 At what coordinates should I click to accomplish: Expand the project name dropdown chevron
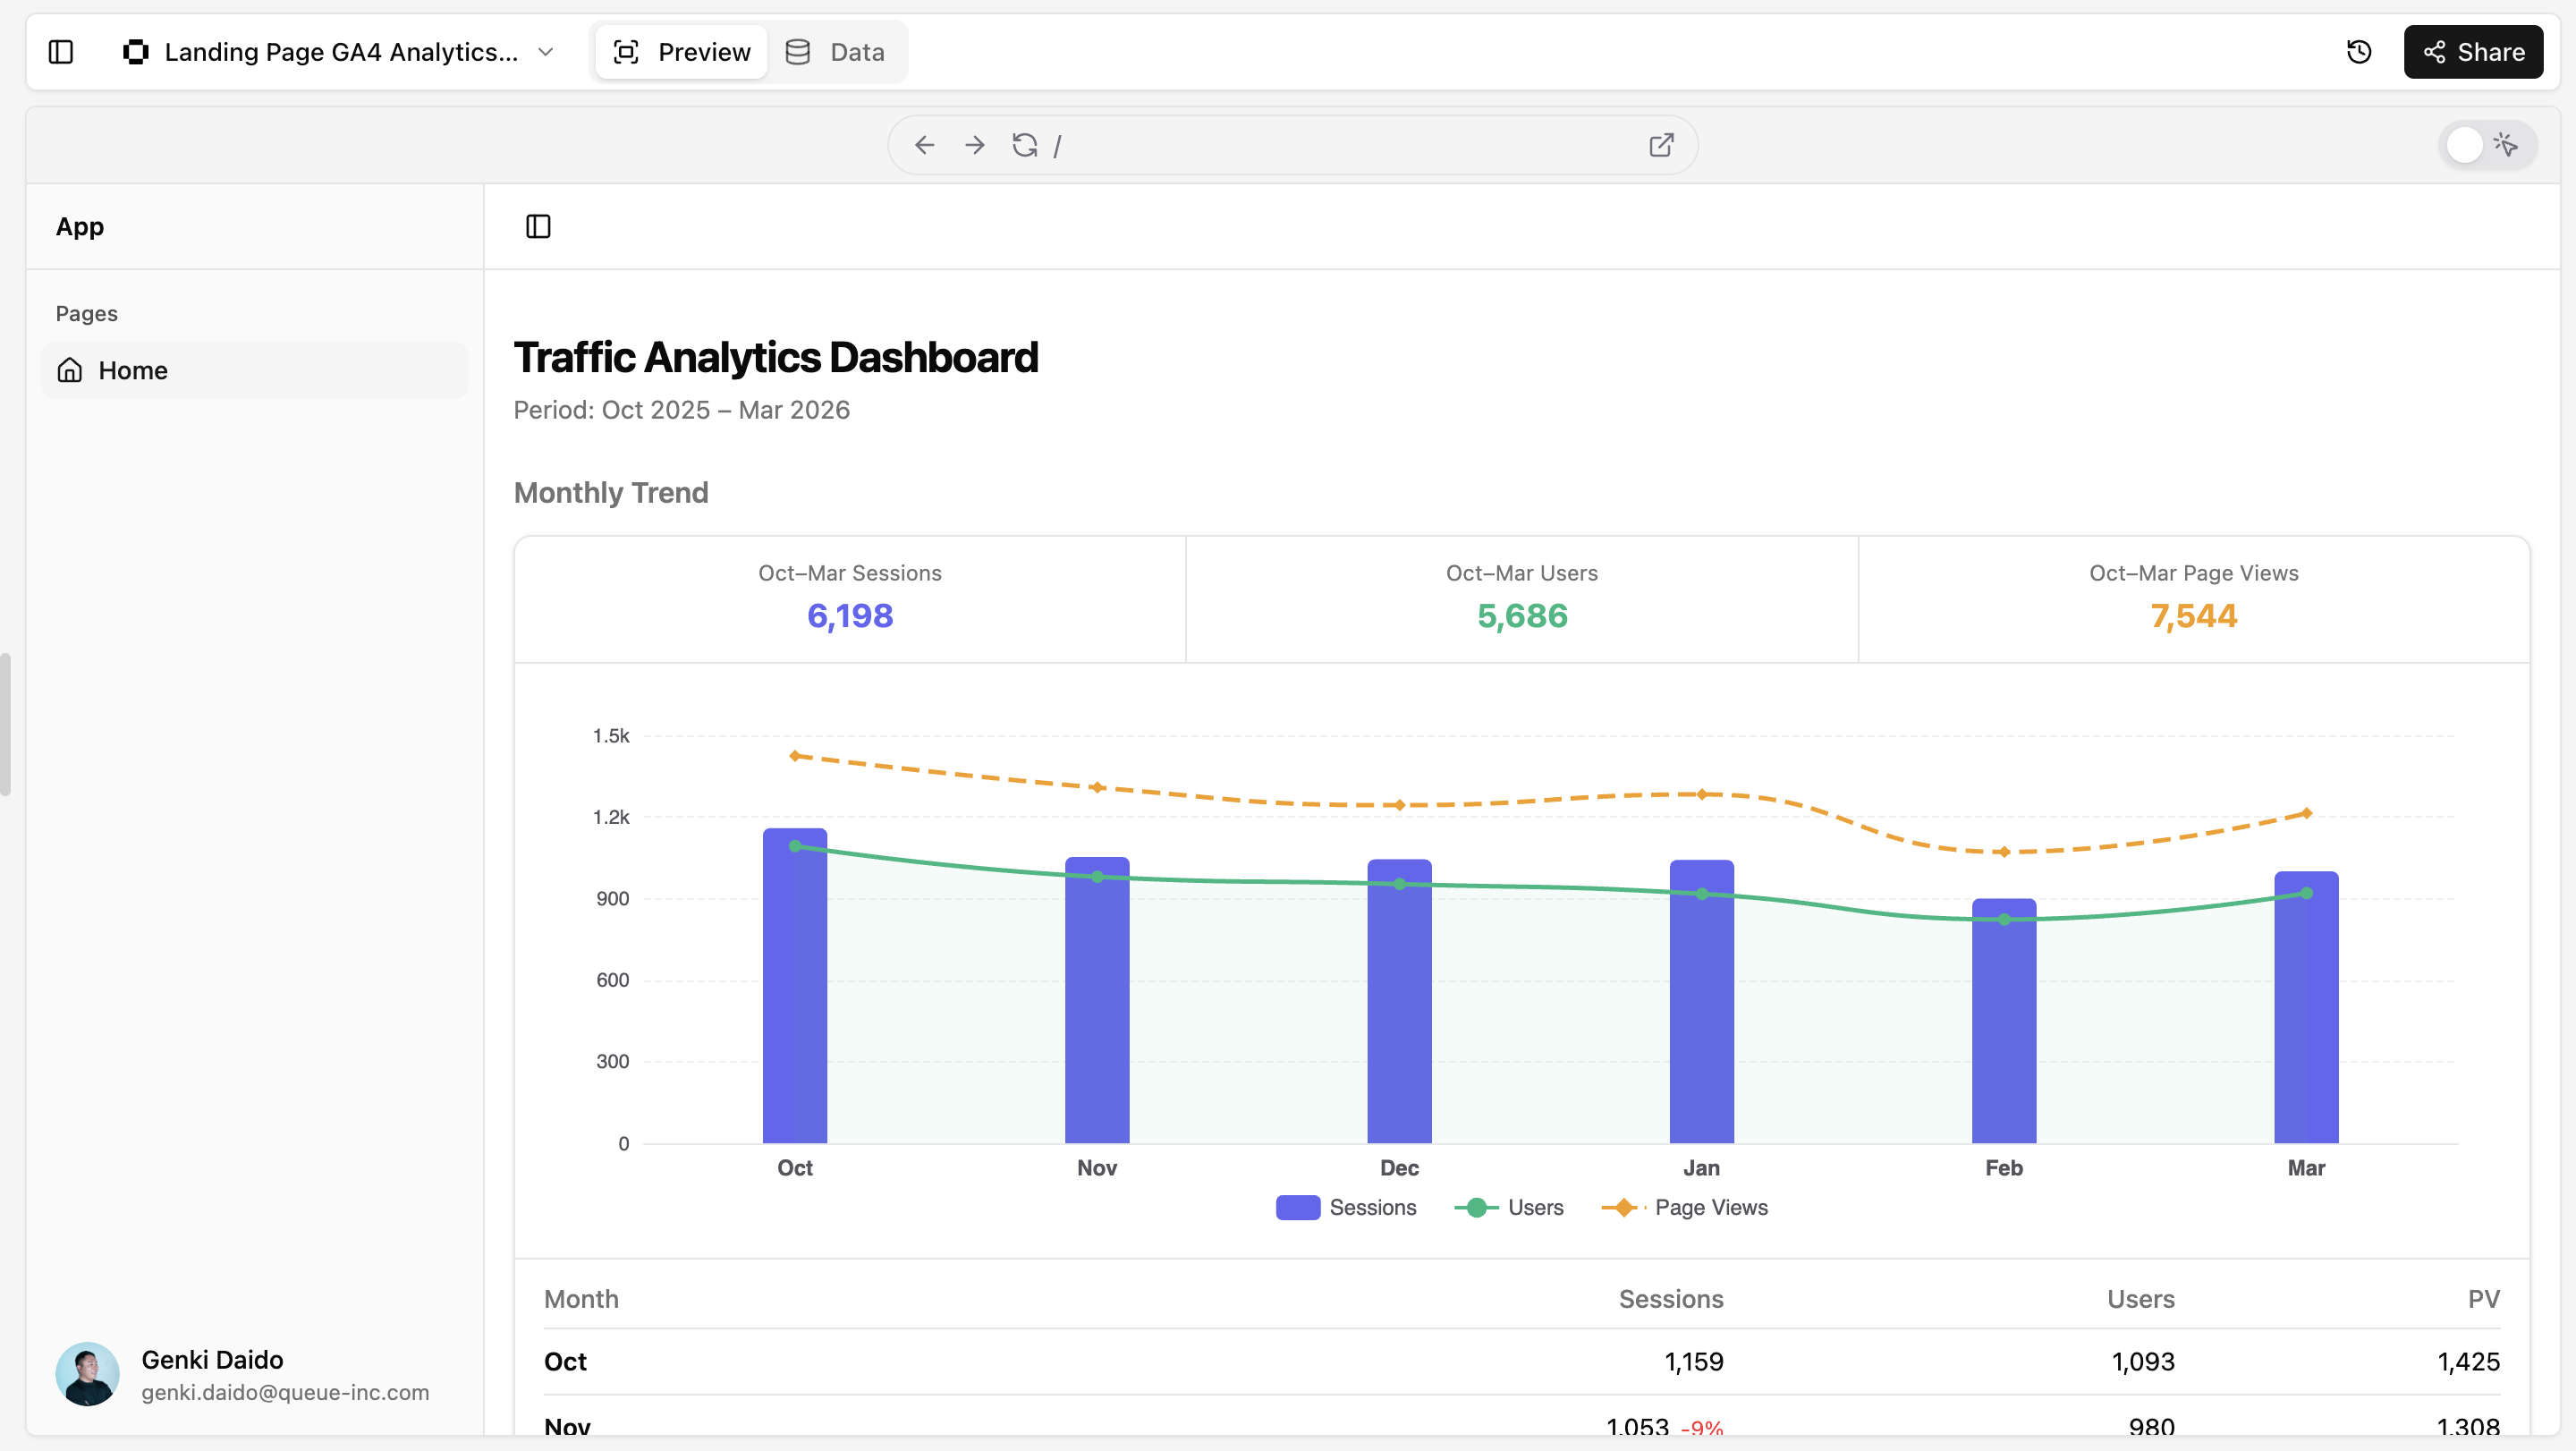pyautogui.click(x=546, y=52)
